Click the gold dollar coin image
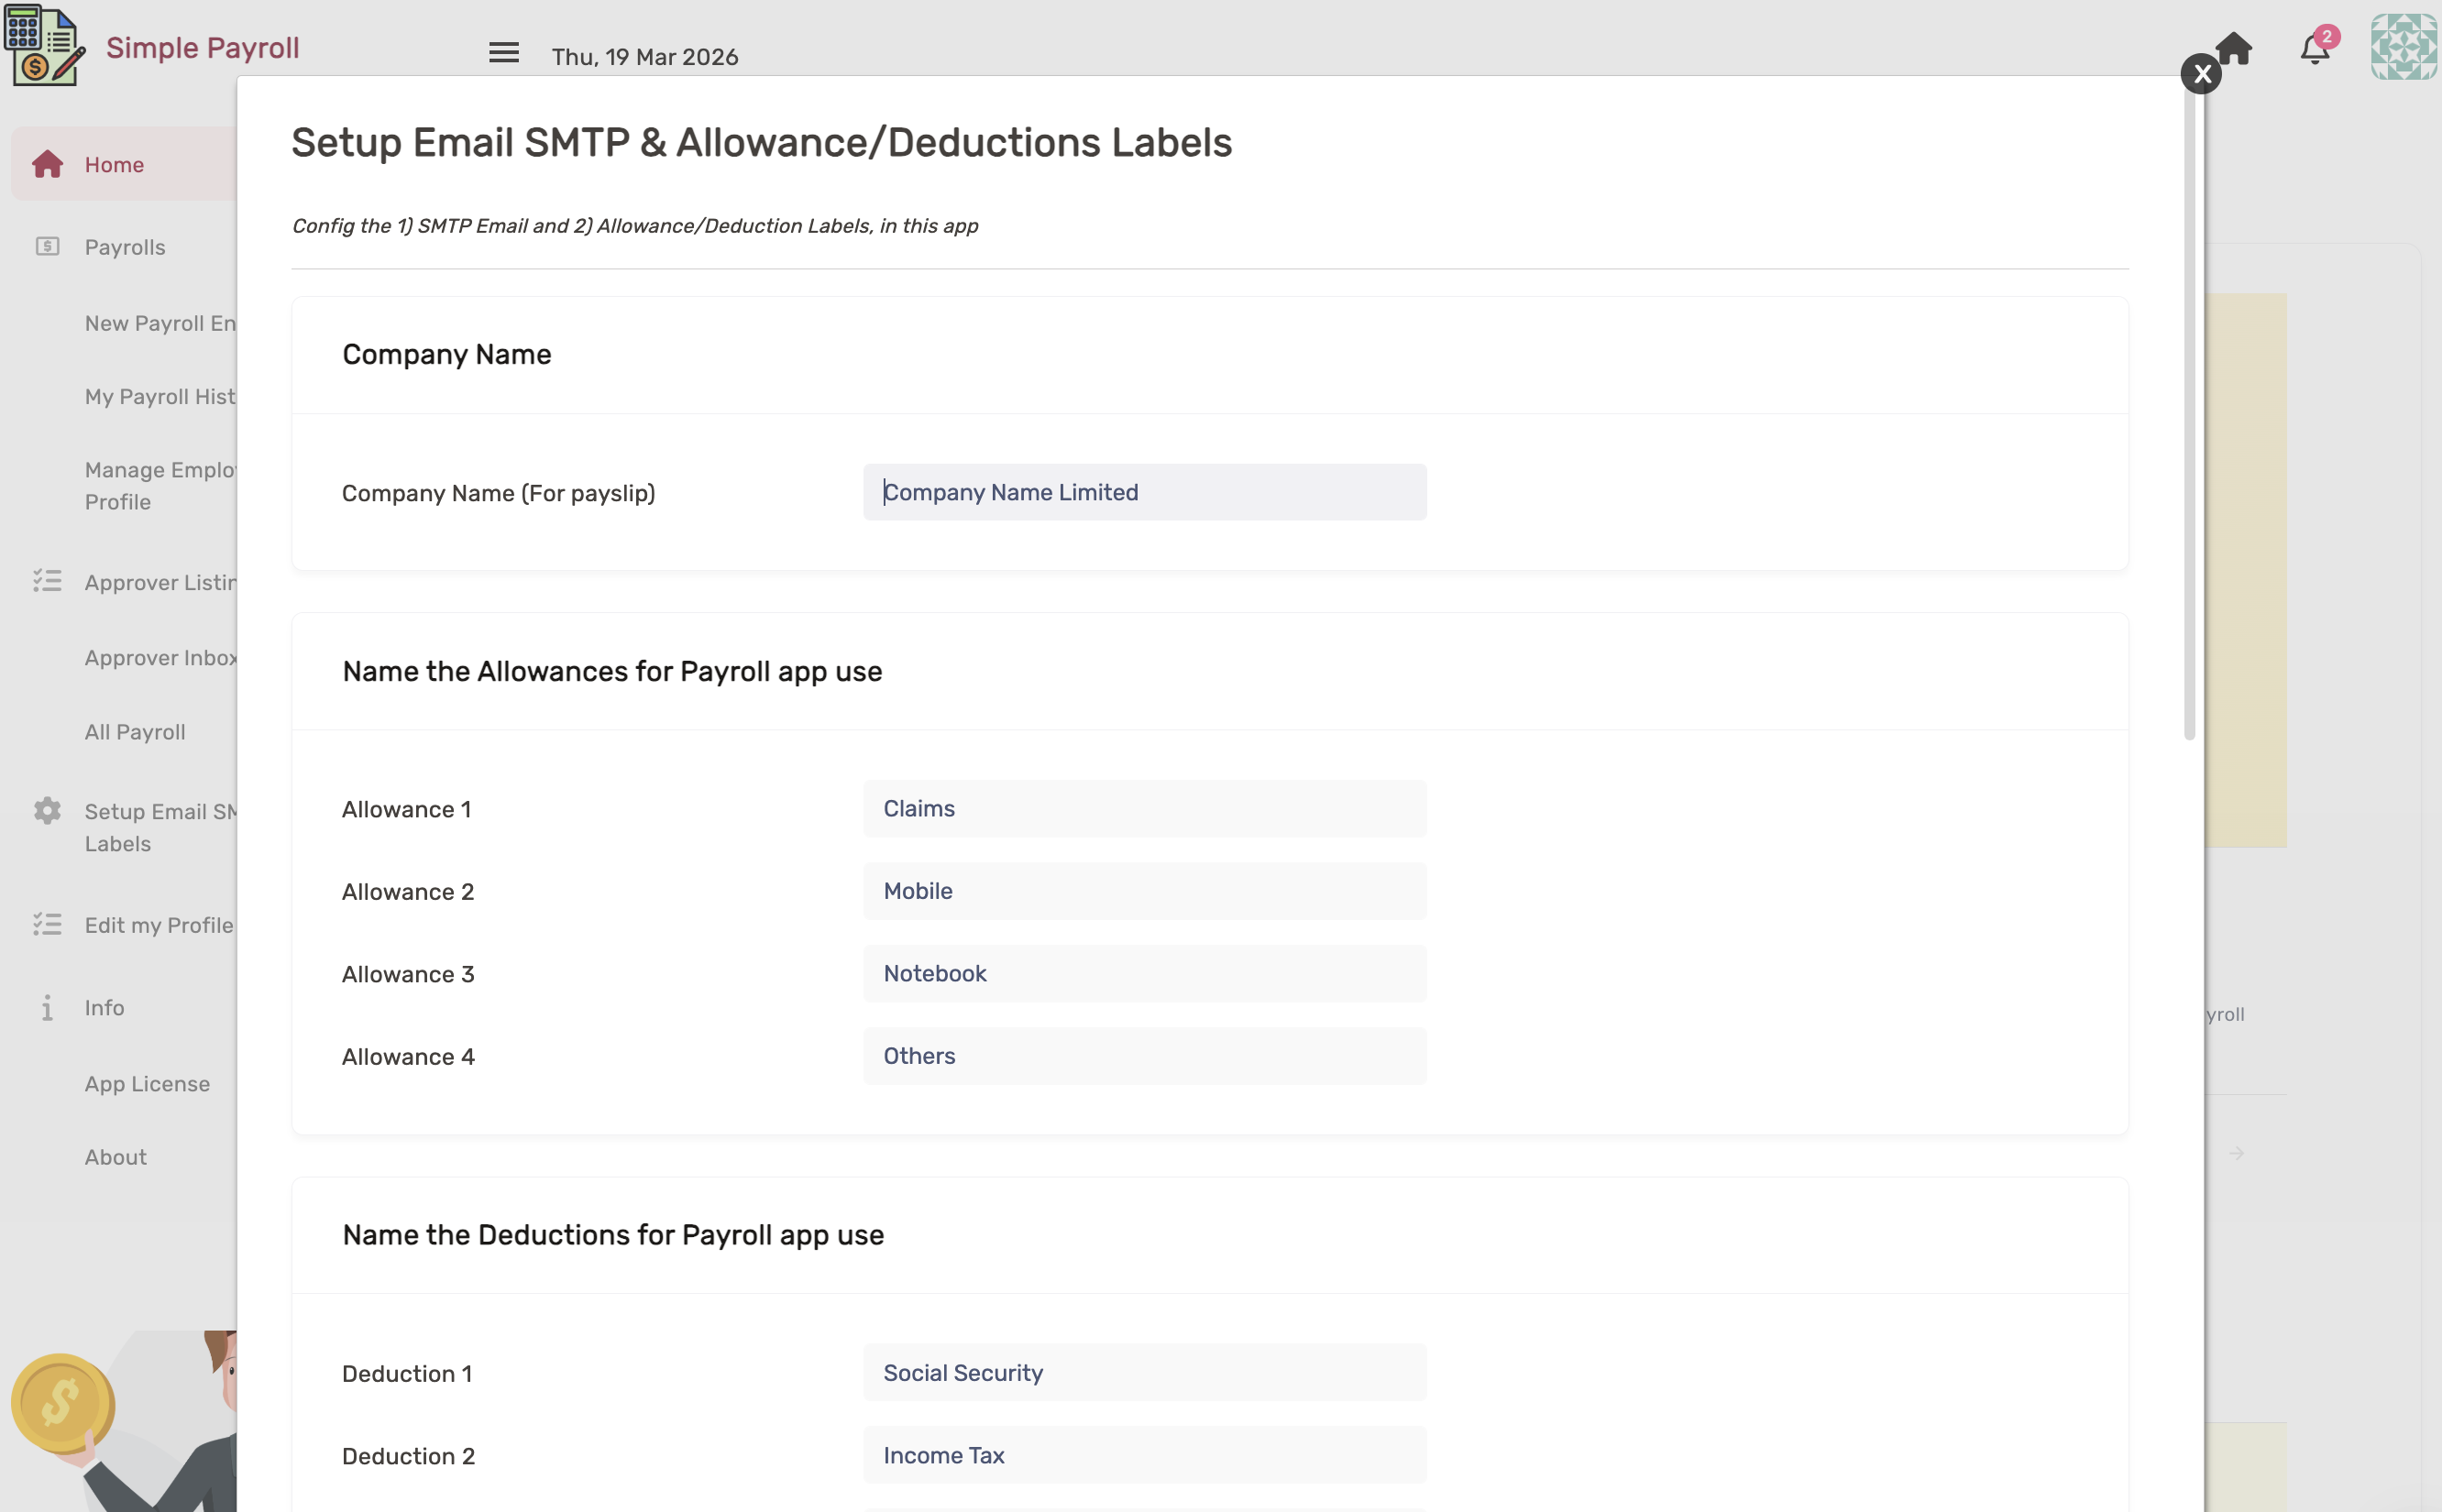The width and height of the screenshot is (2442, 1512). point(62,1403)
